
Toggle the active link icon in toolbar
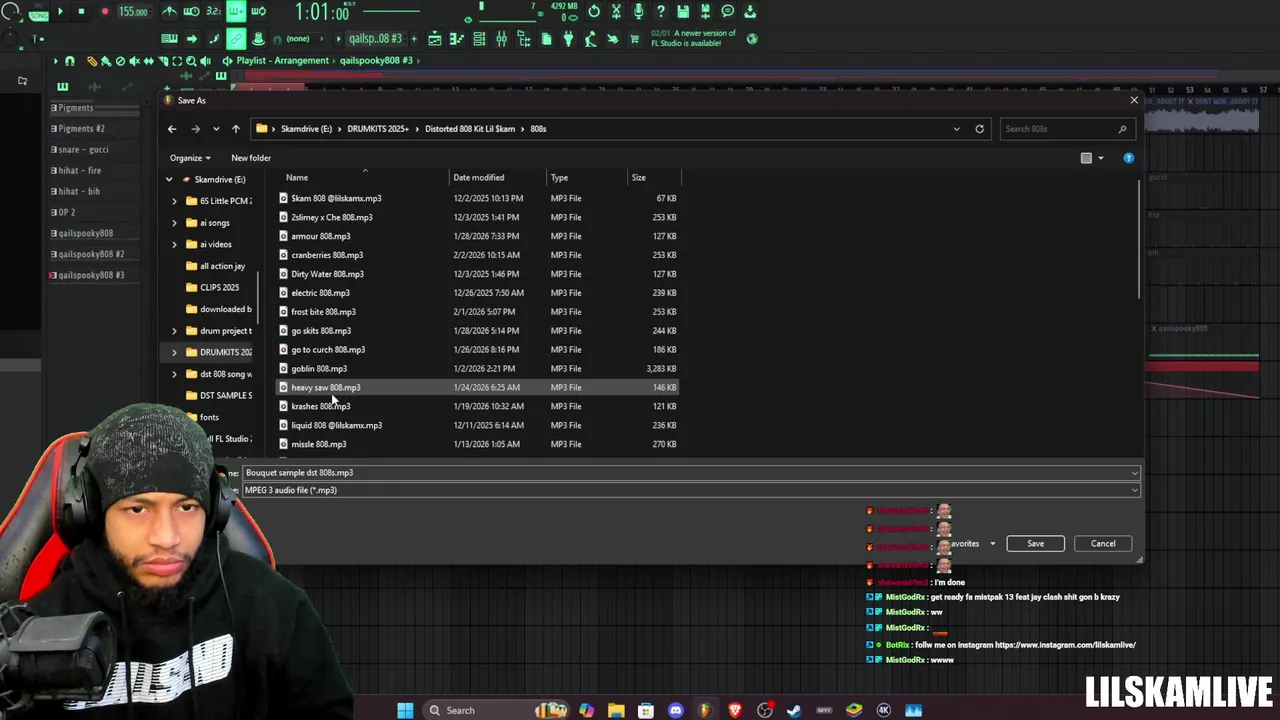[236, 39]
